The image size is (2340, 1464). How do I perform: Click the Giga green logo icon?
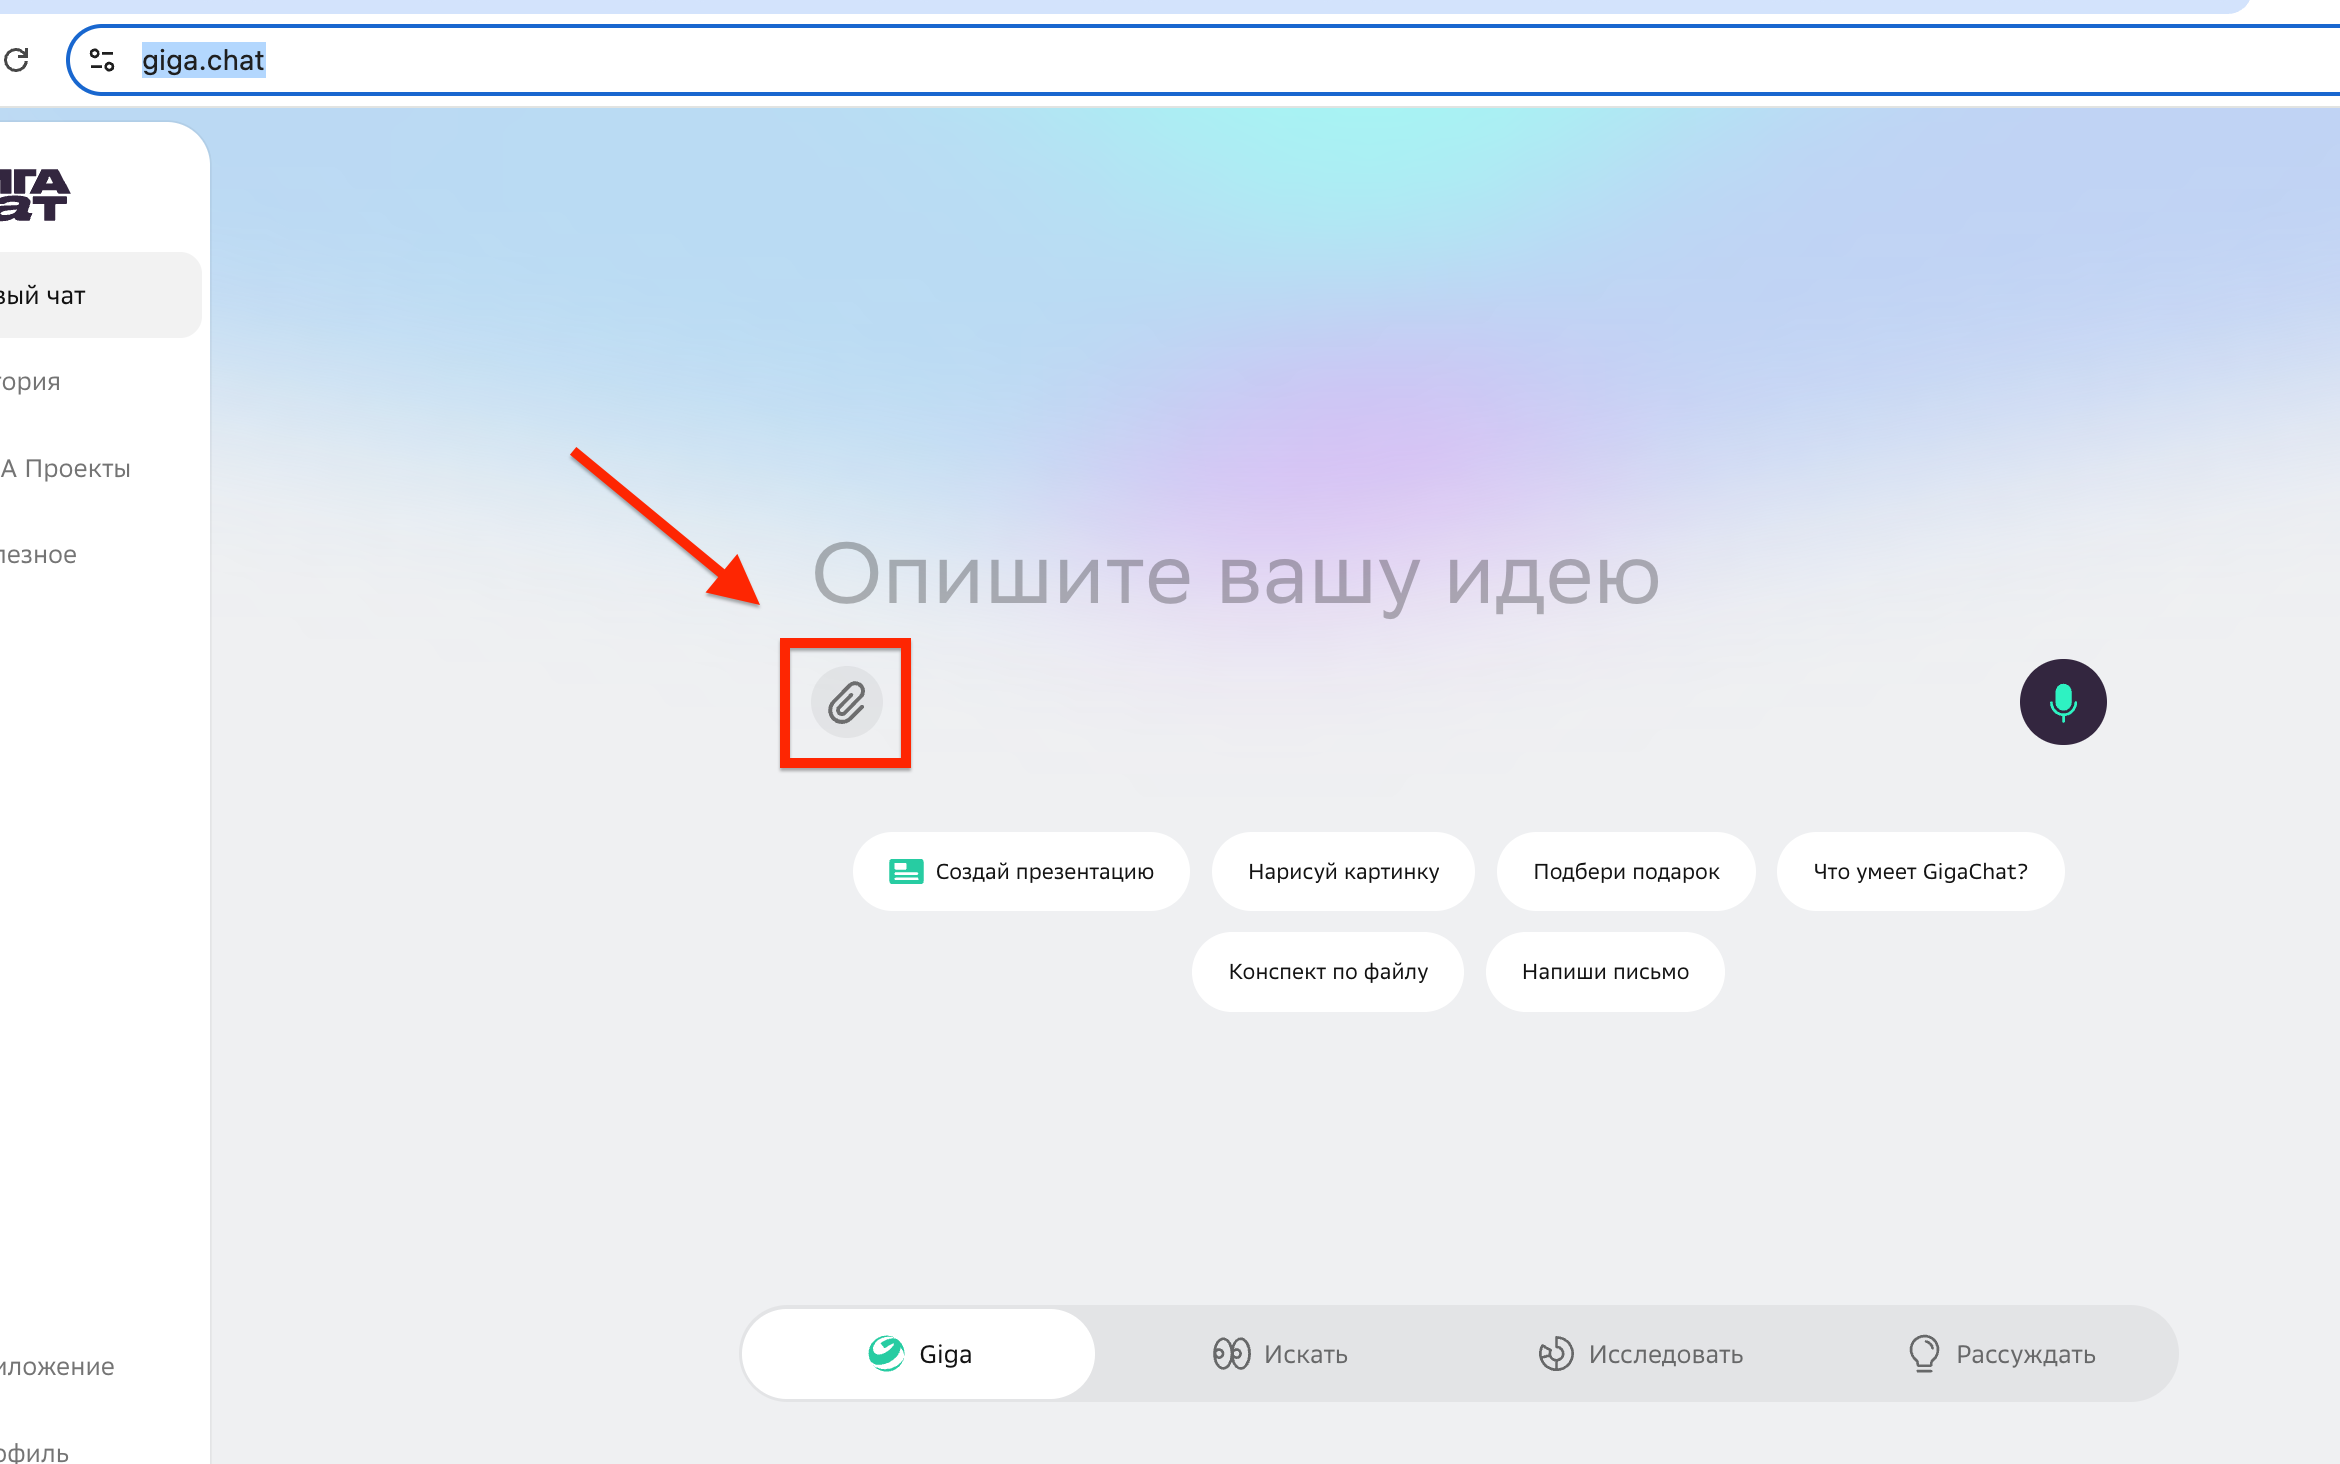886,1354
